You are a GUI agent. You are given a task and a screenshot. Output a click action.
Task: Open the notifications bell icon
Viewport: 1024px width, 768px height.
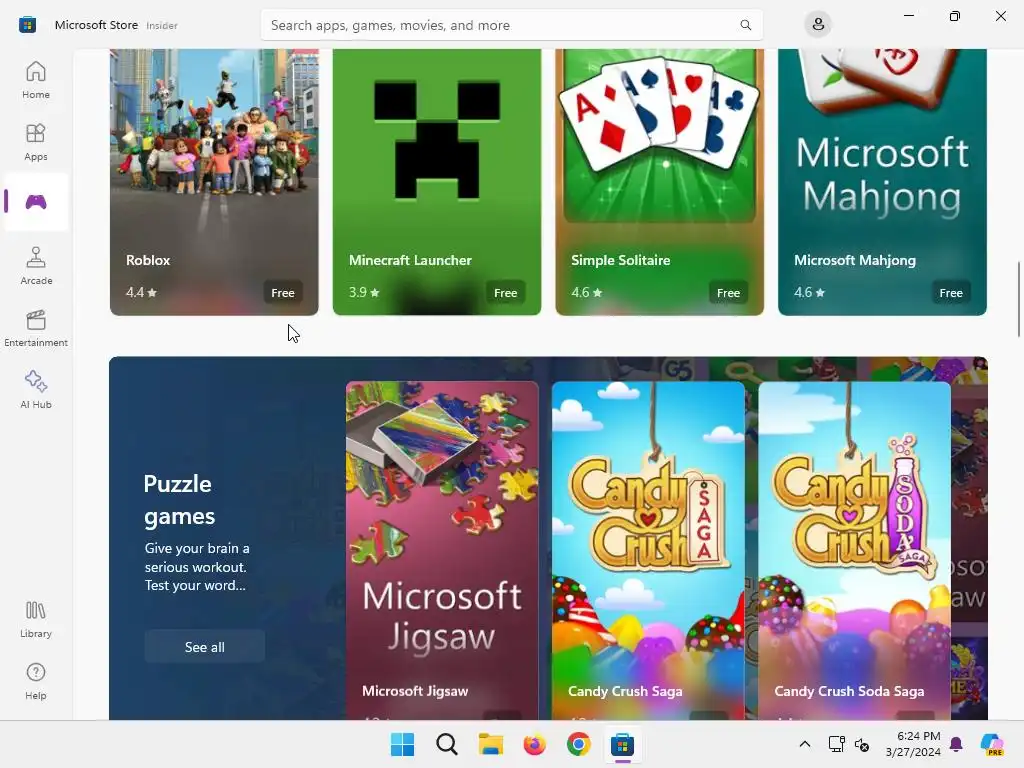(x=956, y=744)
